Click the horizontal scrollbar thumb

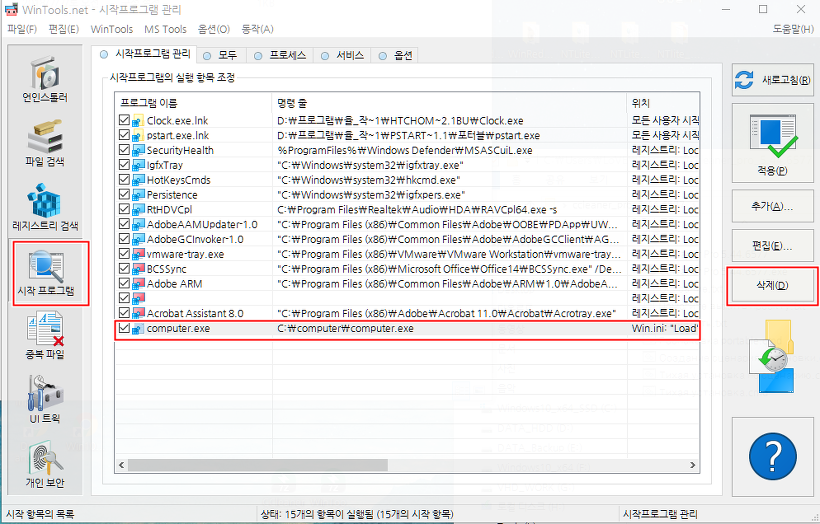click(x=258, y=465)
